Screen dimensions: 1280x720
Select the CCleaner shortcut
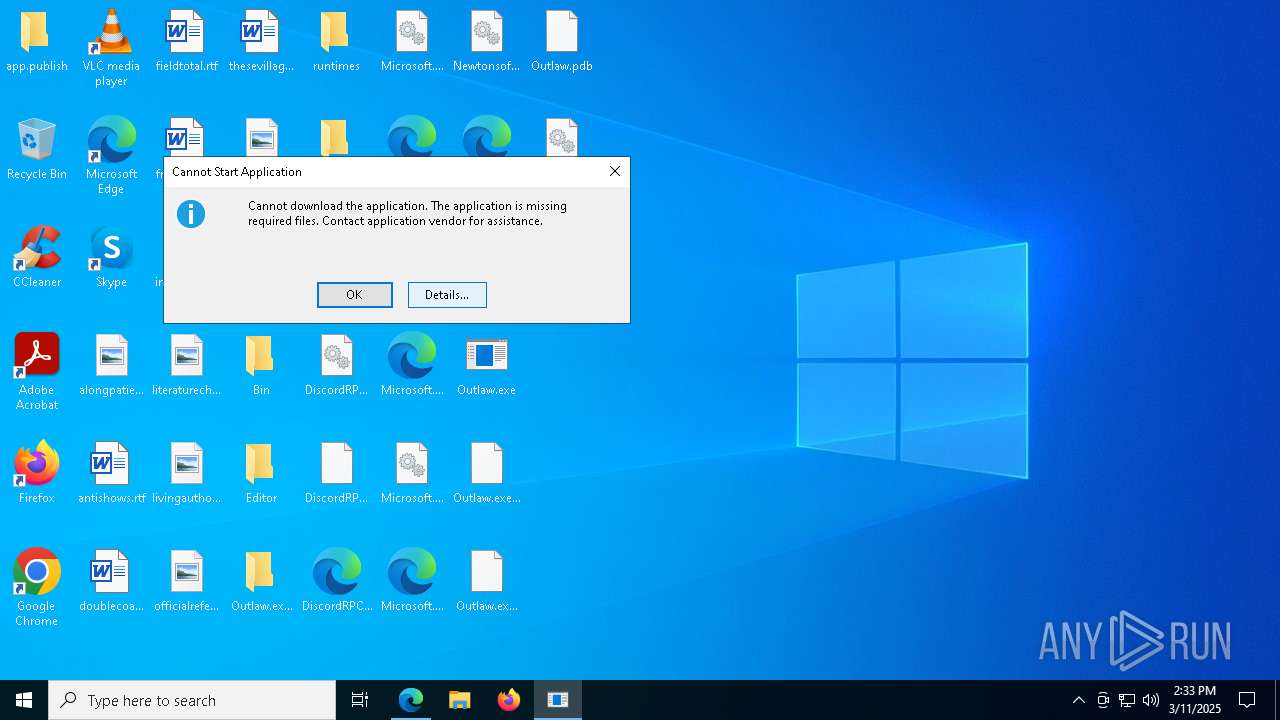[x=37, y=258]
